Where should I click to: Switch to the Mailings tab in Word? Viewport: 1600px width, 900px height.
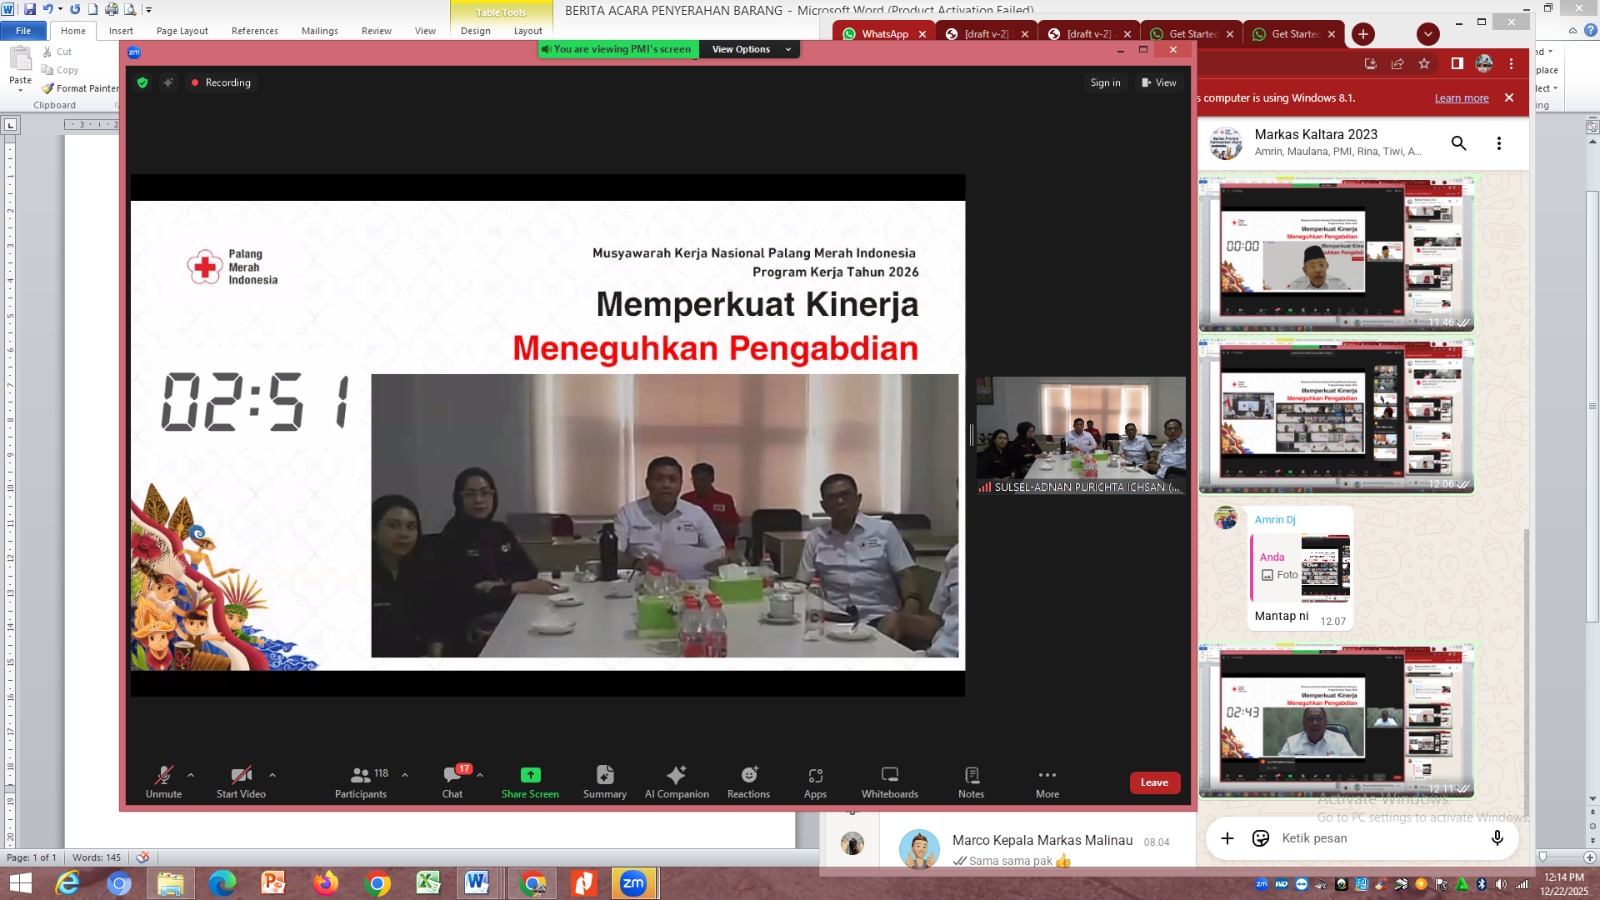click(319, 31)
